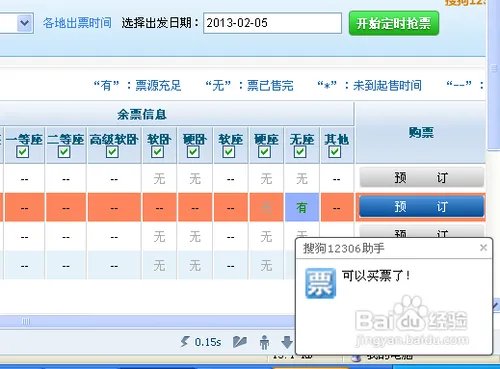Click the legend text 票源充足
Viewport: 500px width, 369px height.
[x=158, y=86]
